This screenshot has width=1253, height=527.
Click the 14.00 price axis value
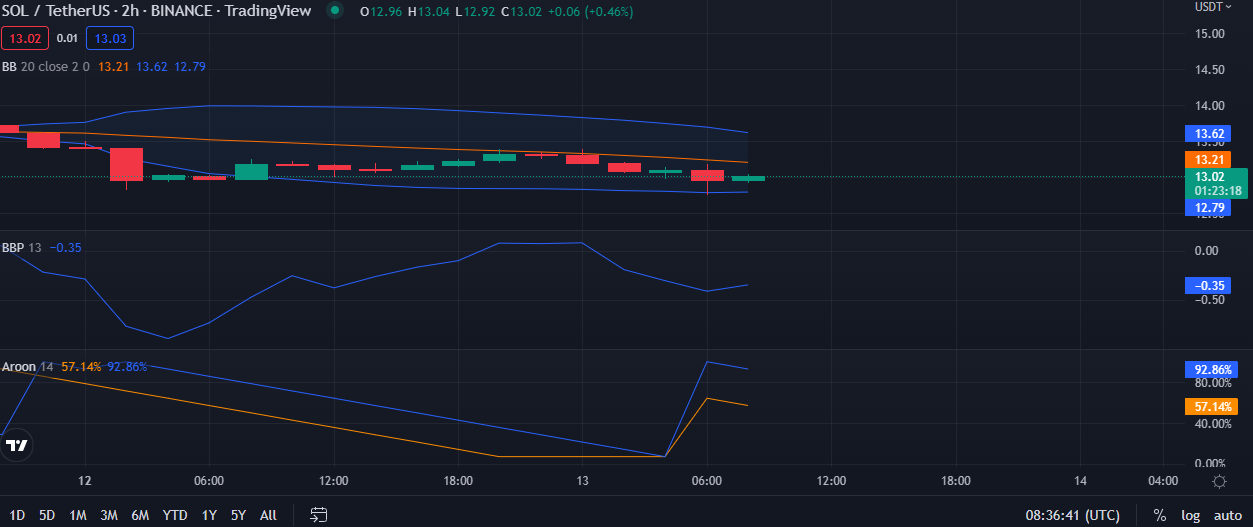(x=1210, y=106)
